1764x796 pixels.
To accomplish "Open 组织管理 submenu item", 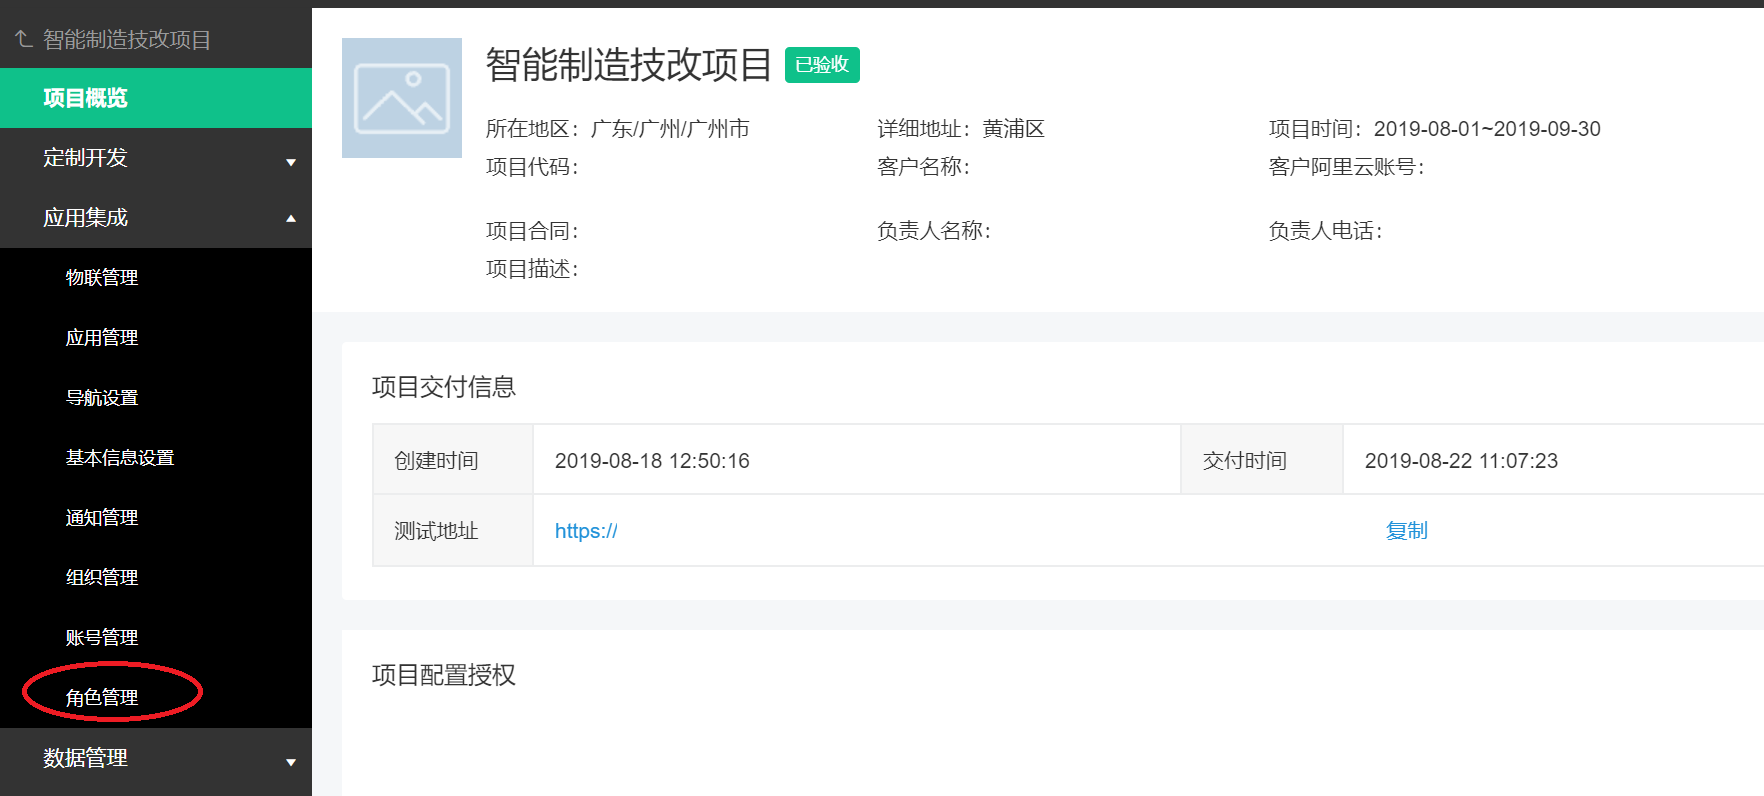I will (x=102, y=578).
